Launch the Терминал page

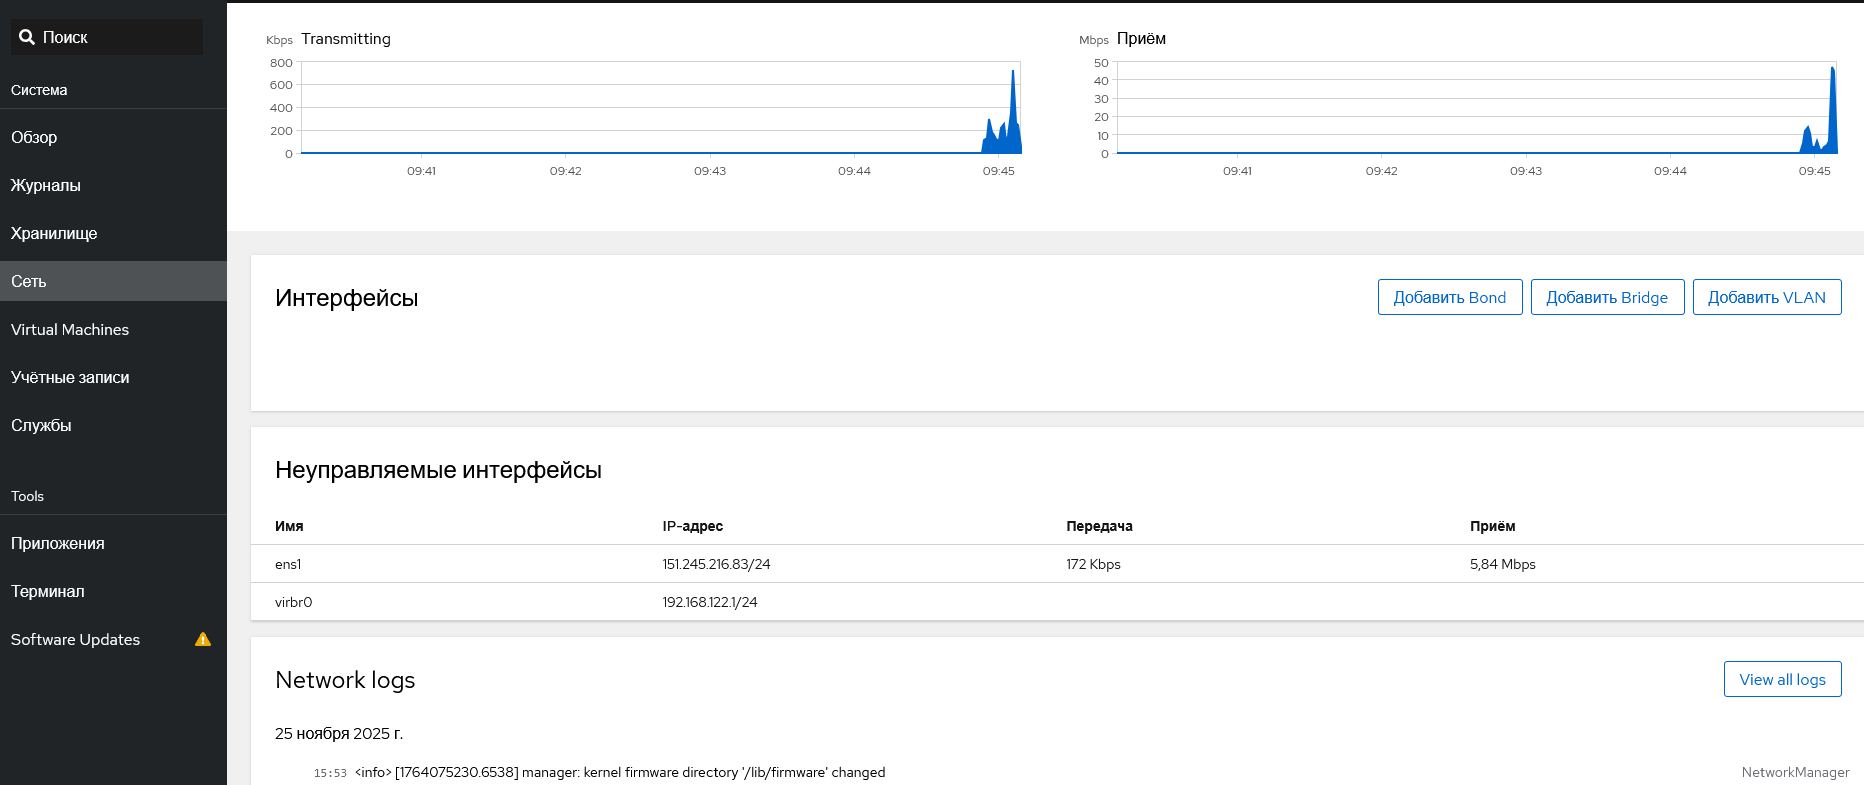pos(48,591)
